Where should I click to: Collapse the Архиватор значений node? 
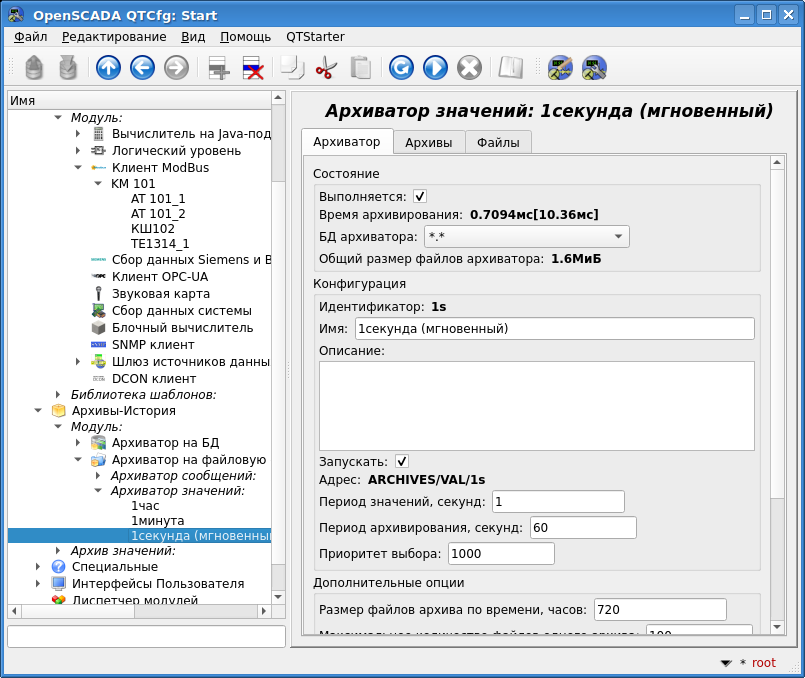(98, 491)
